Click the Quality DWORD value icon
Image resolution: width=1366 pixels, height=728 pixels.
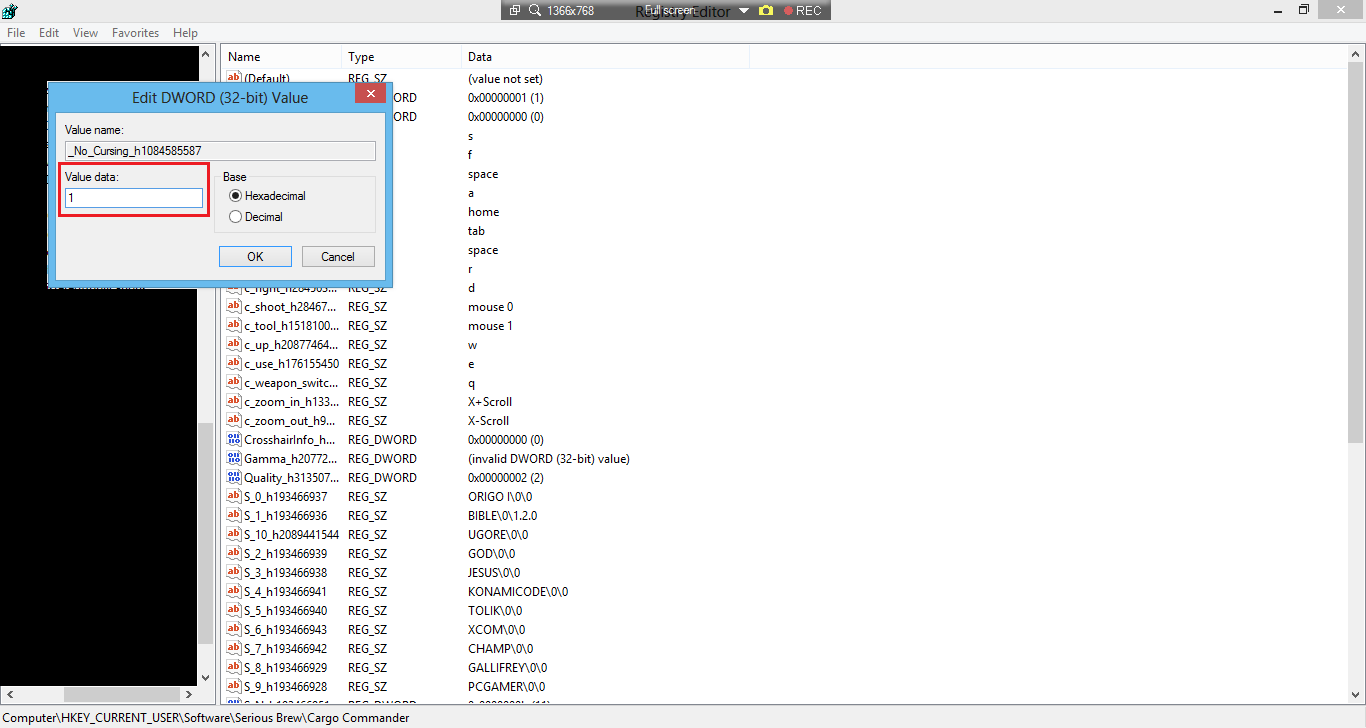[x=234, y=478]
